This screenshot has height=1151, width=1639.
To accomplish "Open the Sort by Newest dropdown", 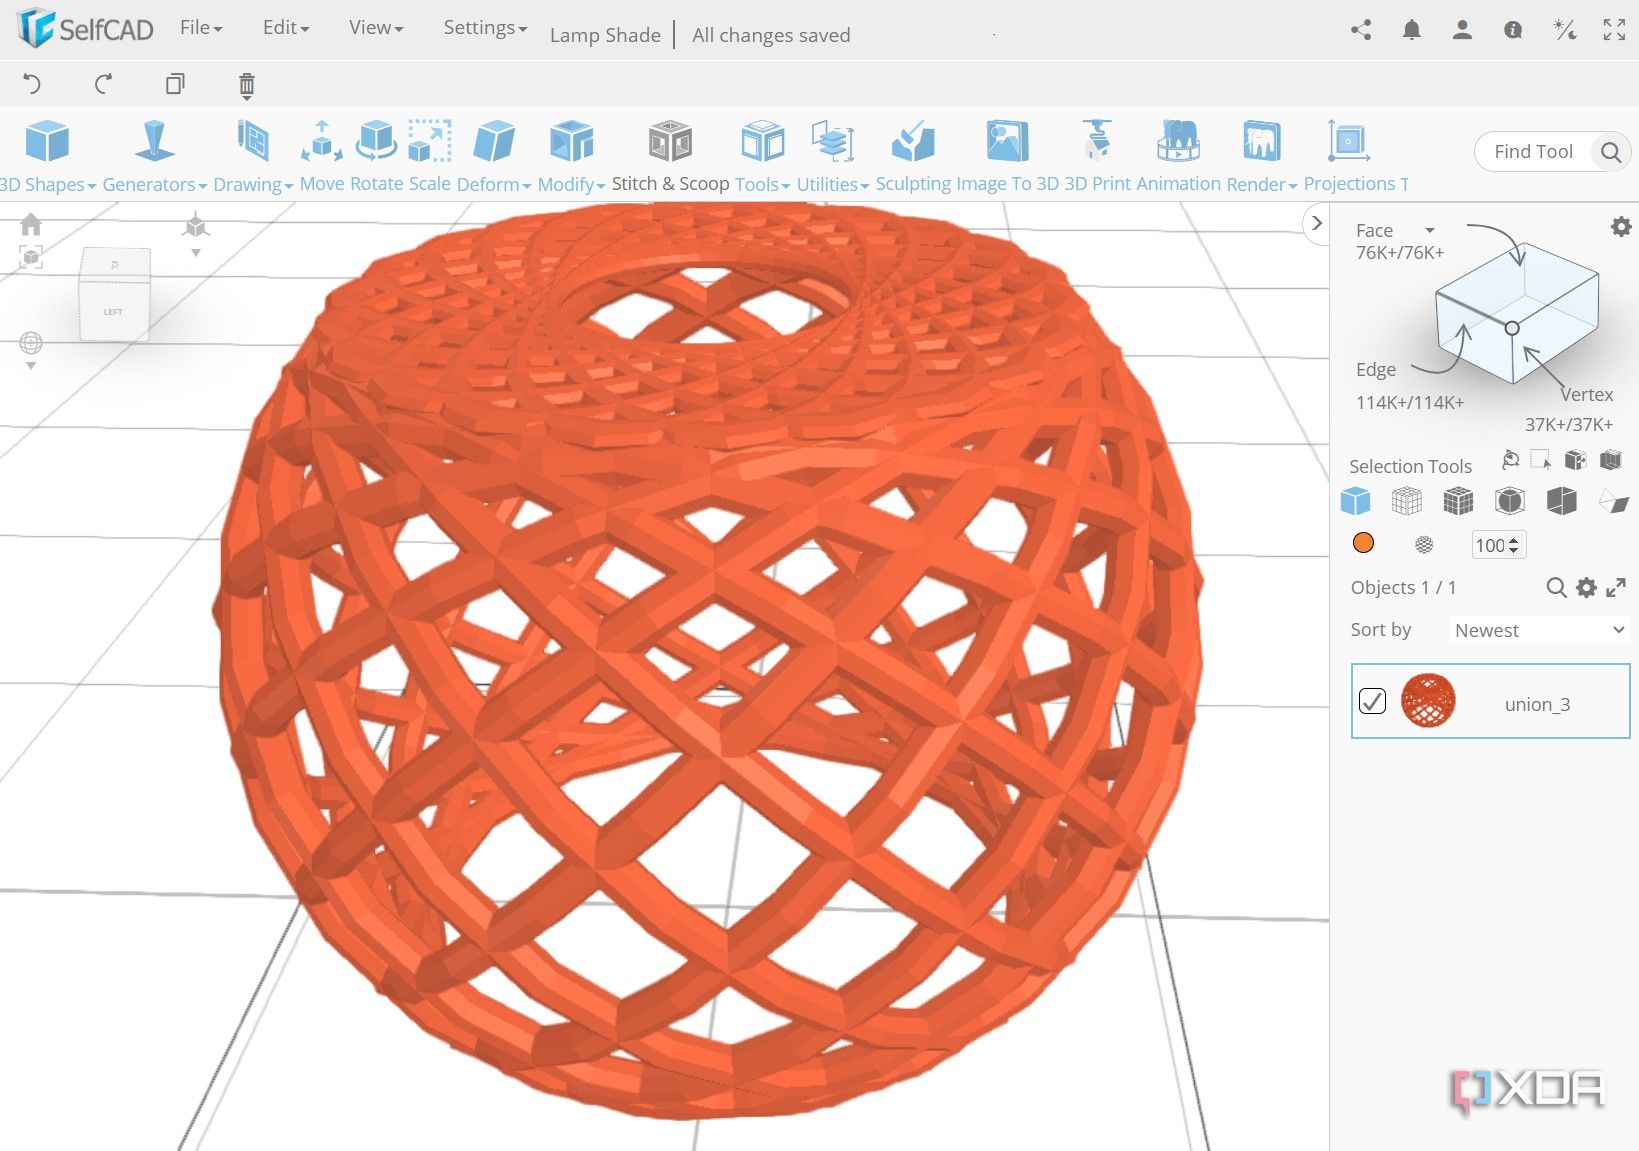I will coord(1537,630).
